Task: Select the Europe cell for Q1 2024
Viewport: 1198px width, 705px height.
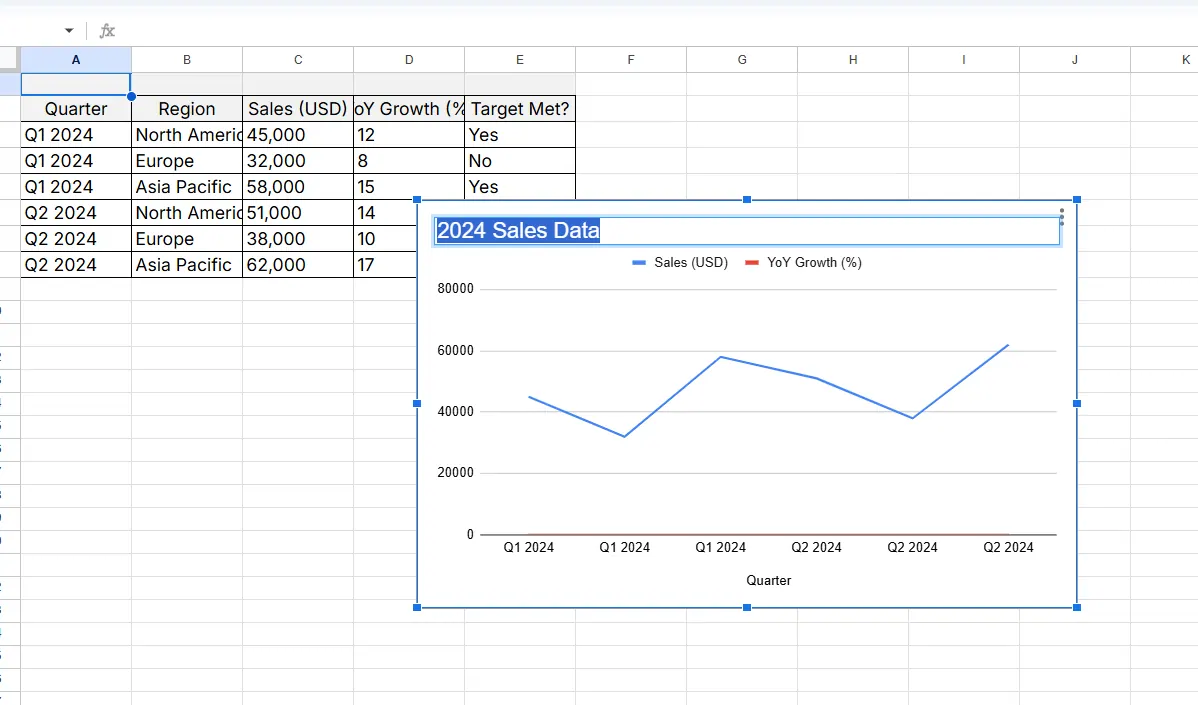Action: 186,161
